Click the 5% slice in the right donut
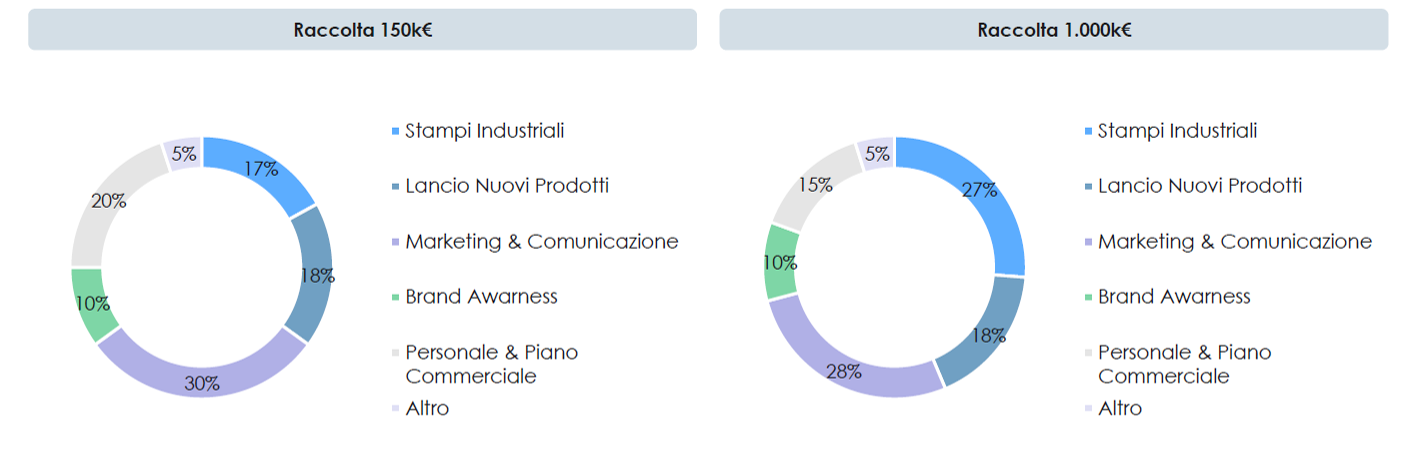This screenshot has height=459, width=1405. [877, 153]
